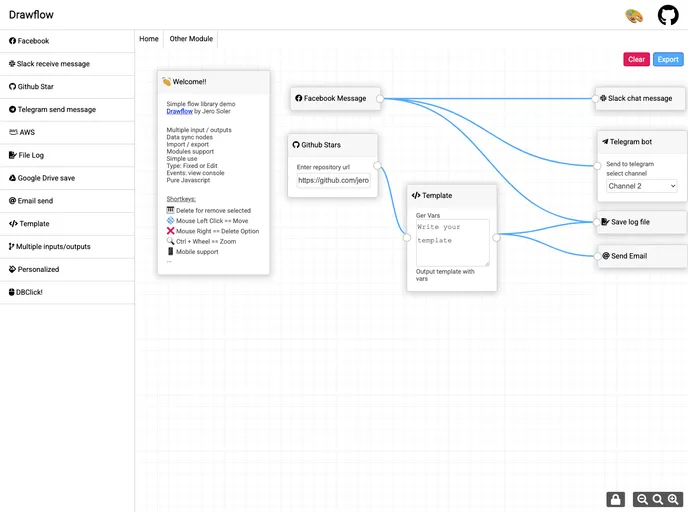The image size is (688, 512).
Task: Select Multiple inputs/outputs sidebar item
Action: (x=67, y=246)
